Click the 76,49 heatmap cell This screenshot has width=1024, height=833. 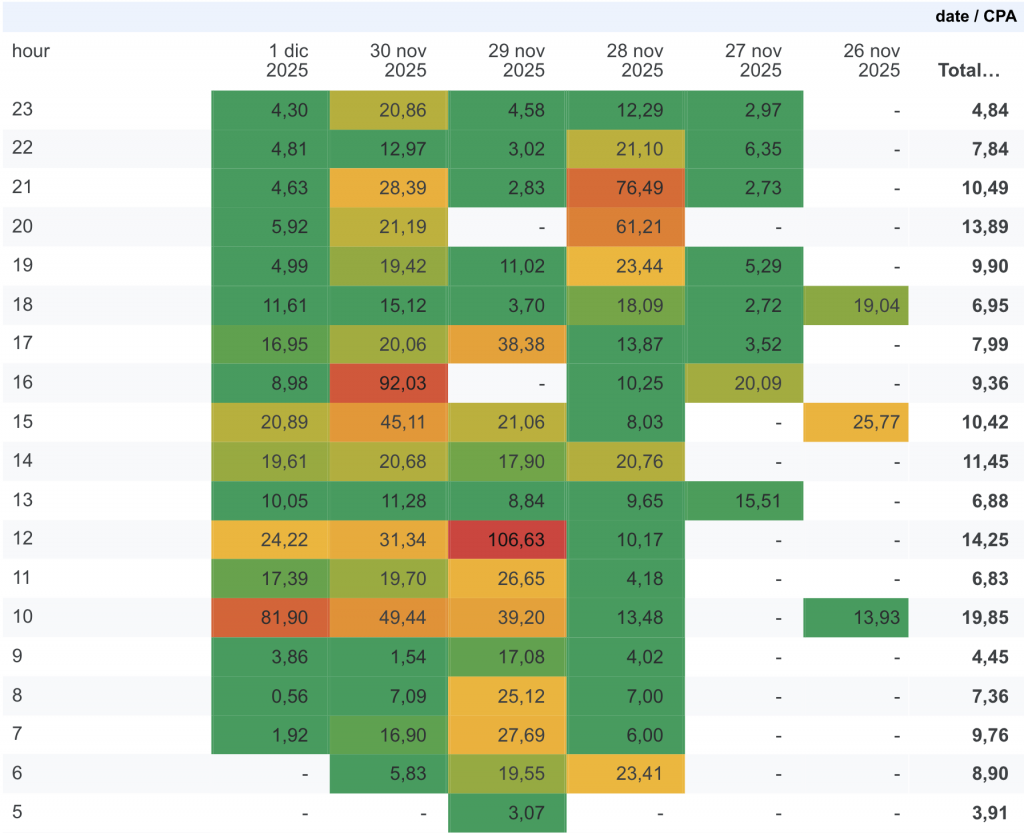pyautogui.click(x=626, y=188)
